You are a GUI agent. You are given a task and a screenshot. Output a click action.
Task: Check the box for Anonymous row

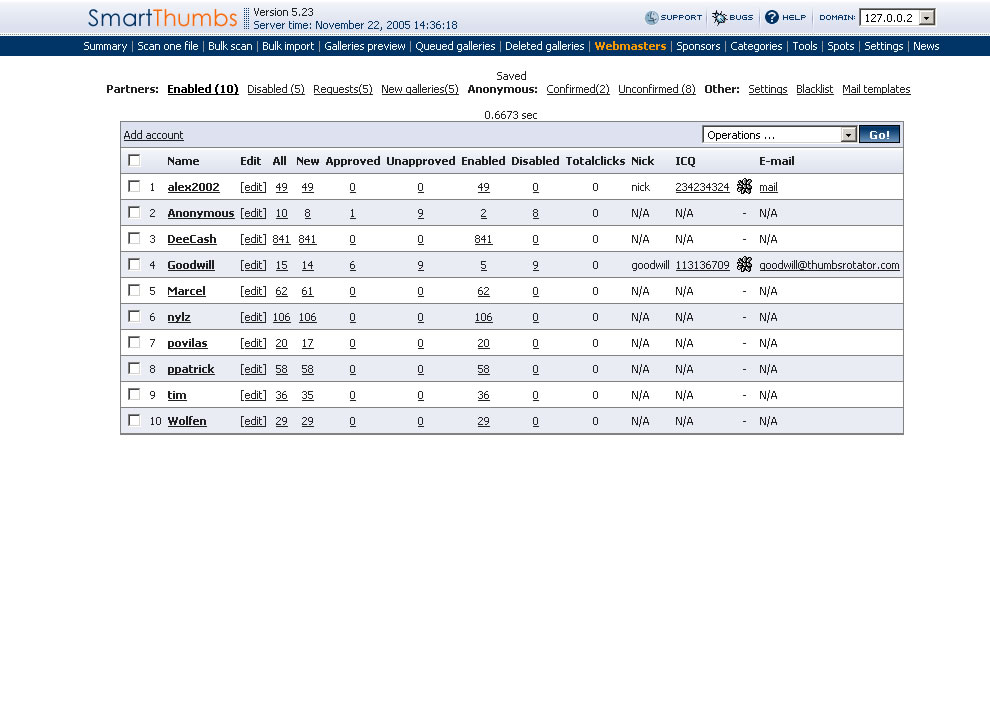[134, 212]
